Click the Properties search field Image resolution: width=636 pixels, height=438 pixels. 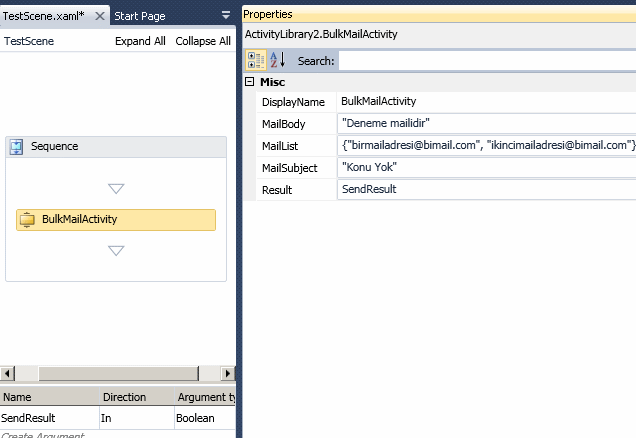point(487,61)
